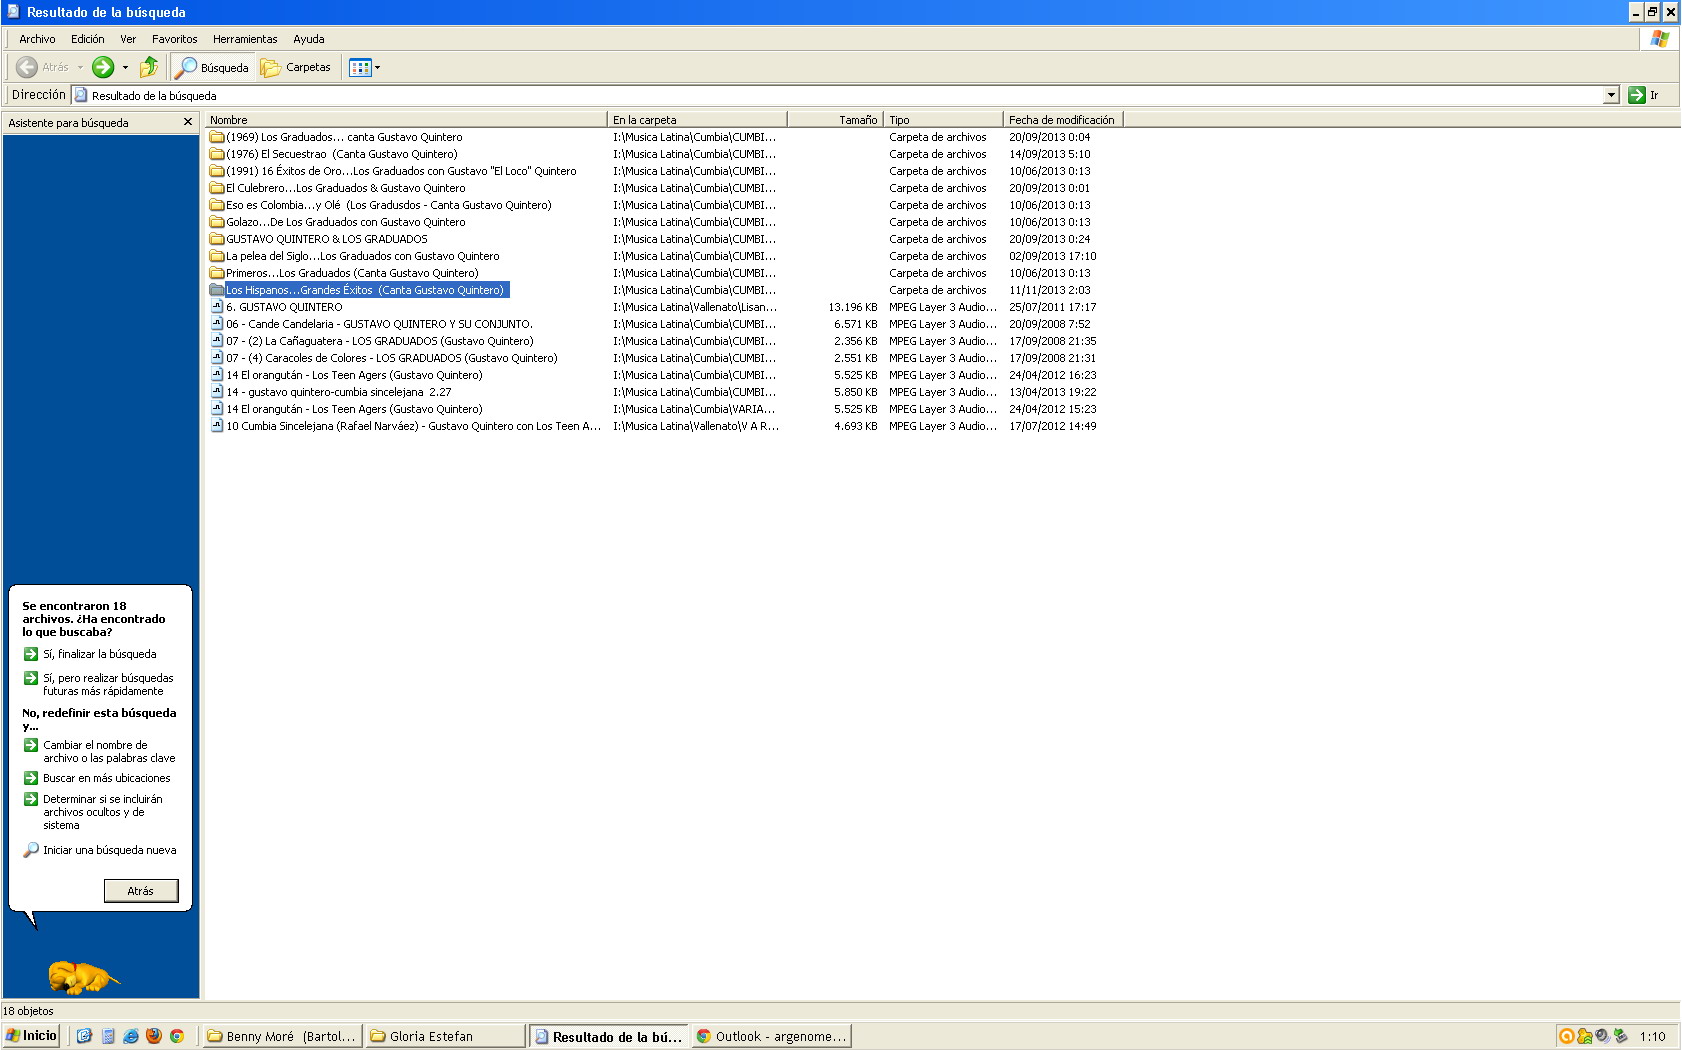Open the Favoritos menu
The width and height of the screenshot is (1682, 1050).
(x=174, y=39)
